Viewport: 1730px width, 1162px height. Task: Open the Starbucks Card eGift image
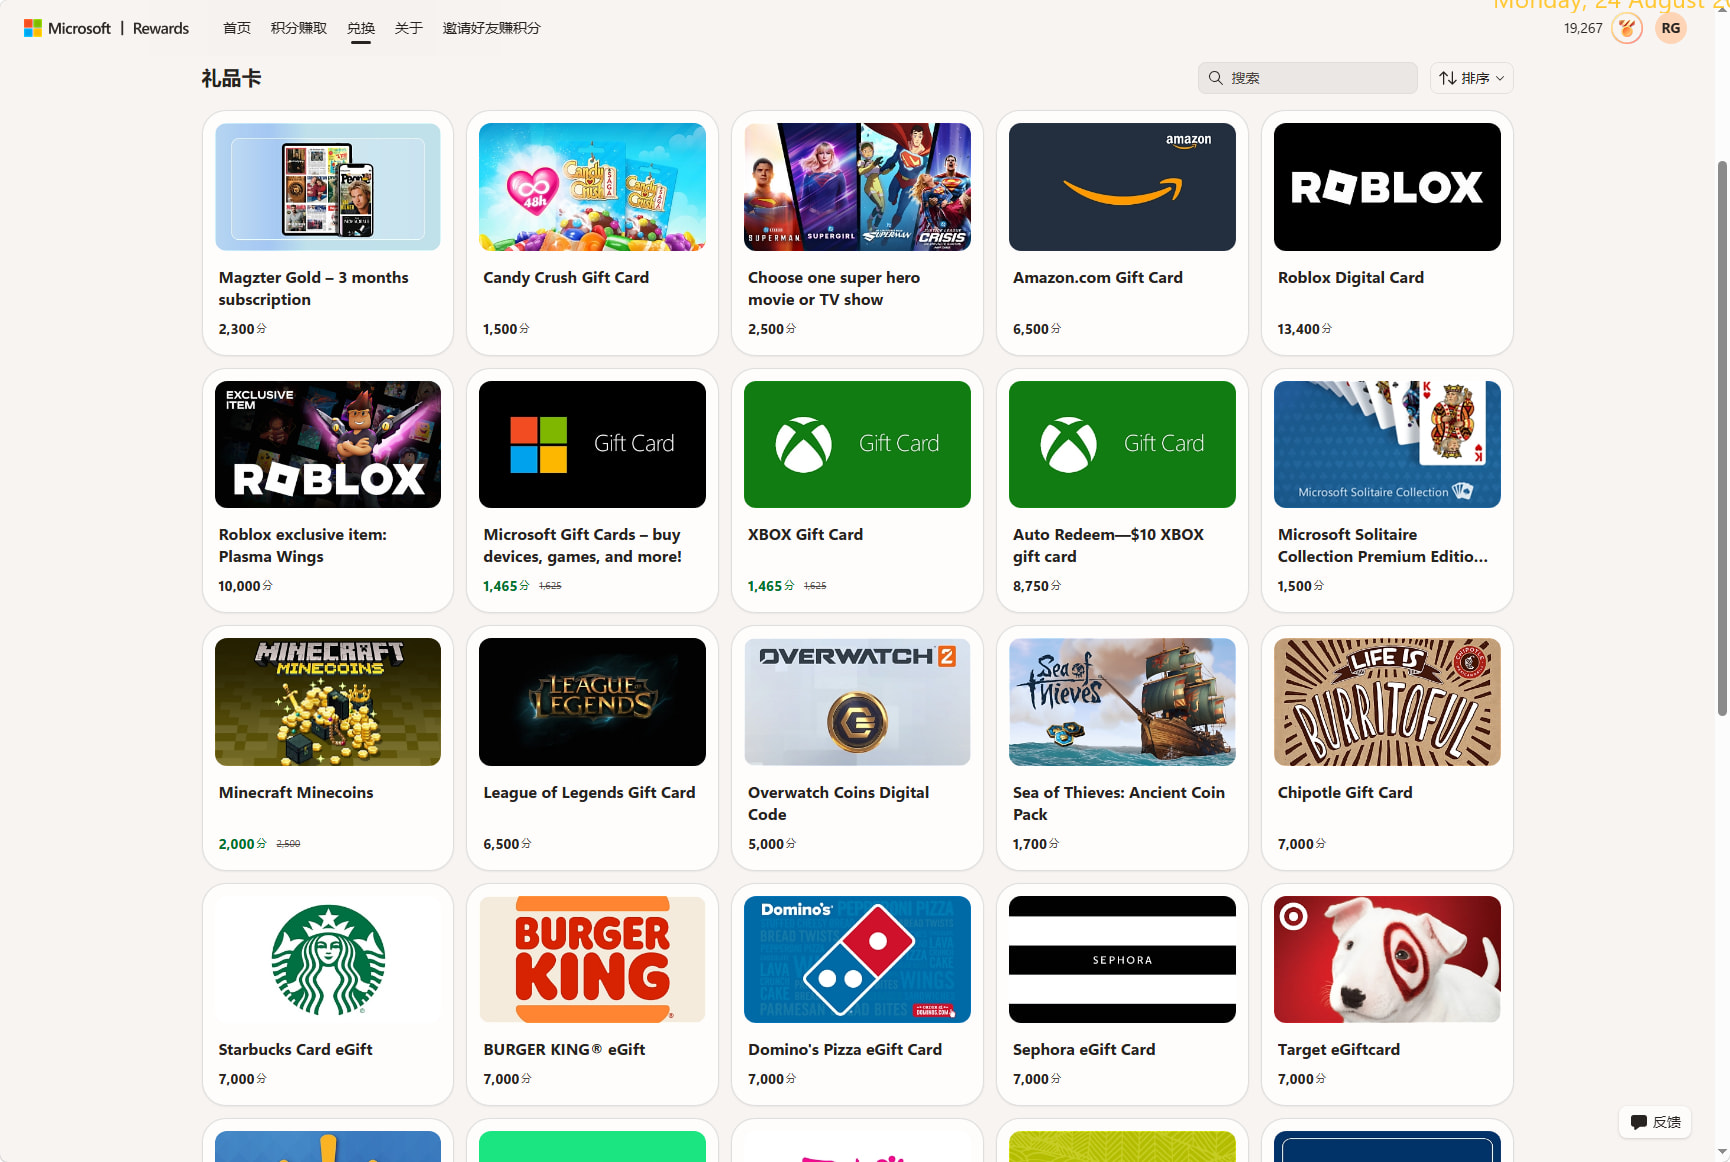click(x=328, y=959)
